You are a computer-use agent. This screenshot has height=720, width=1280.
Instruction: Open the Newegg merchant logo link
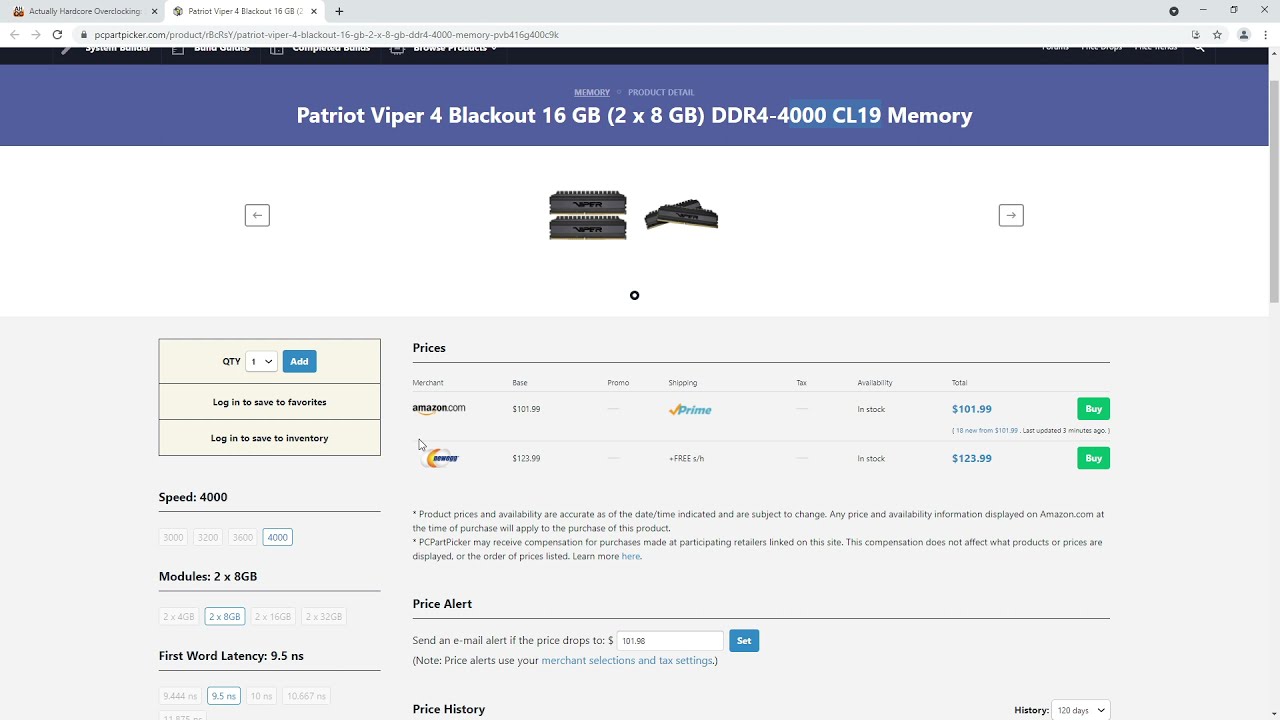442,458
